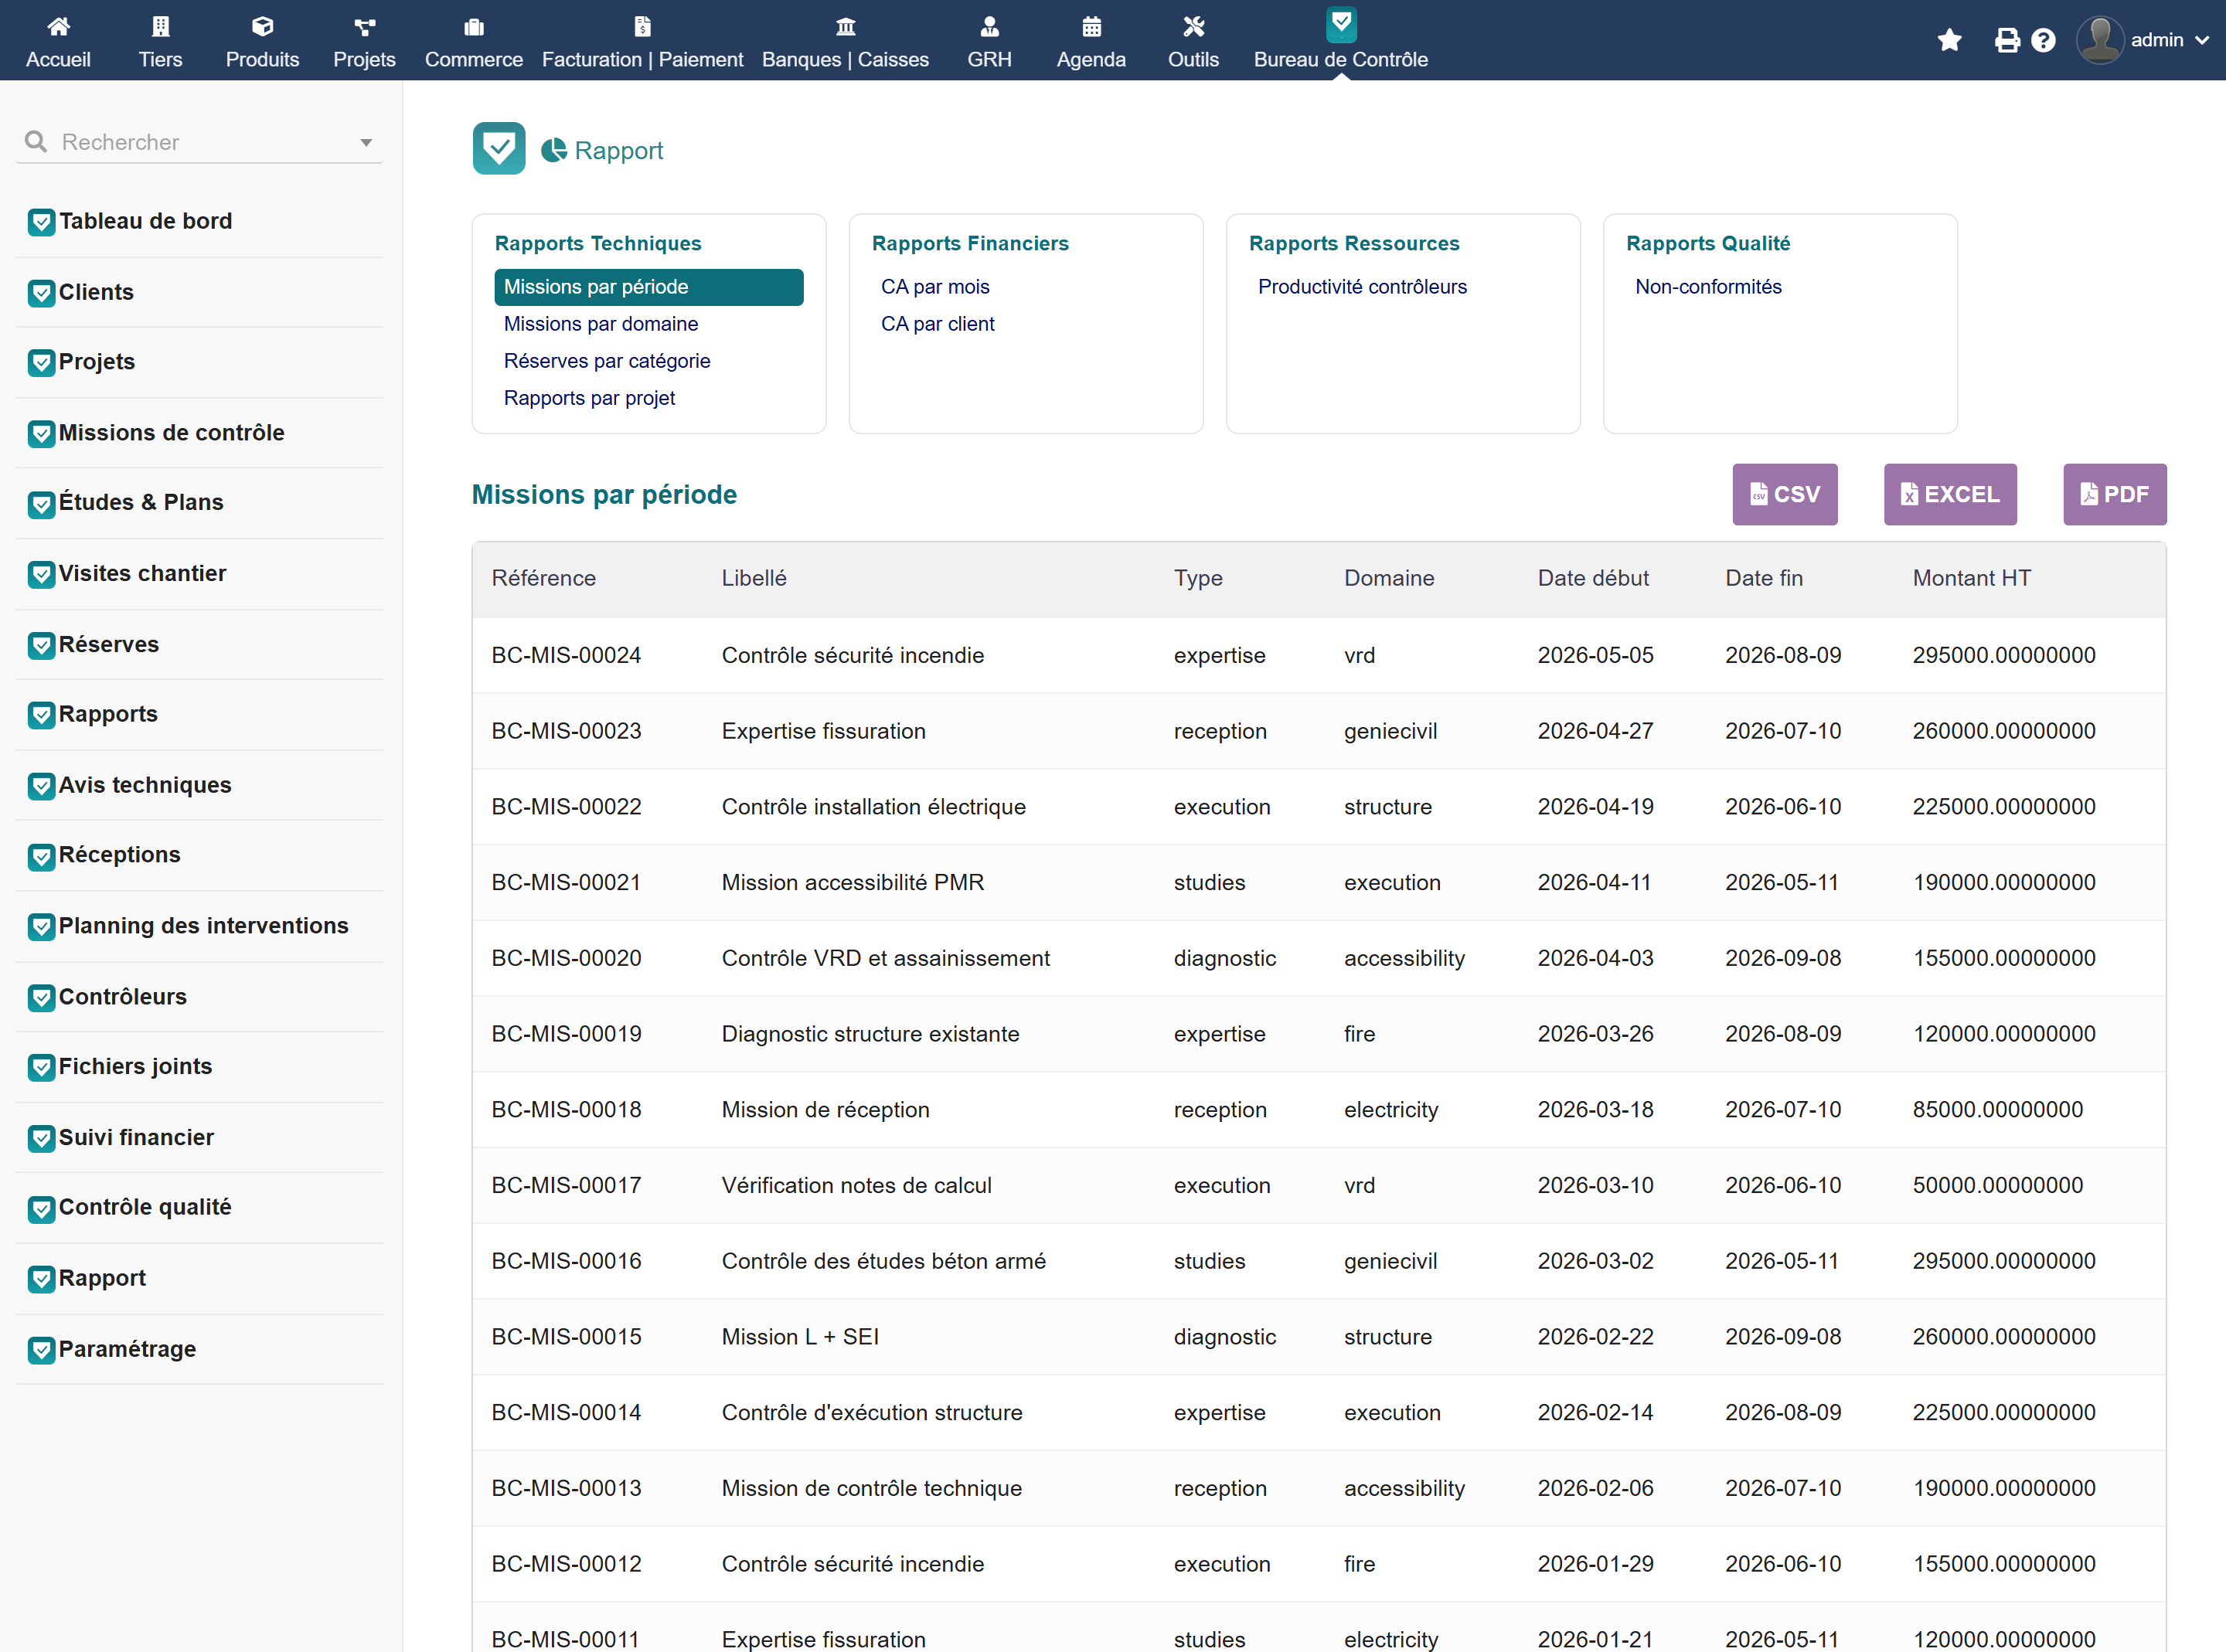Expand the Rechercher search dropdown arrow

(366, 143)
